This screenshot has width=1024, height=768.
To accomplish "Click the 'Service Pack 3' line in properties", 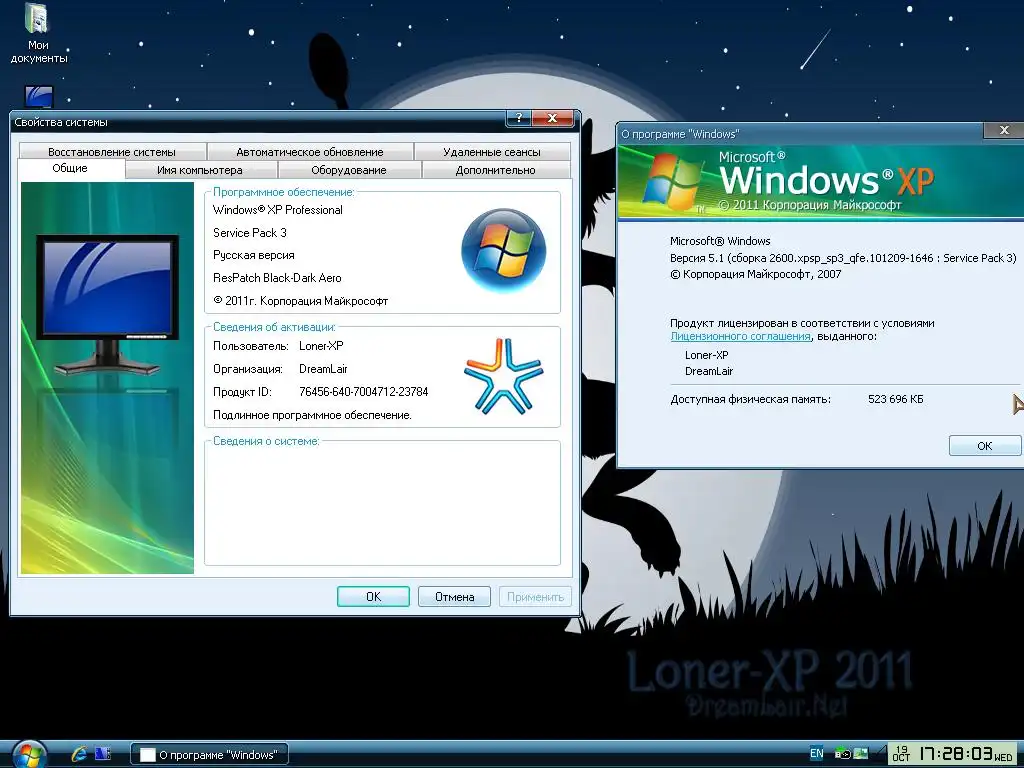I will (x=249, y=232).
